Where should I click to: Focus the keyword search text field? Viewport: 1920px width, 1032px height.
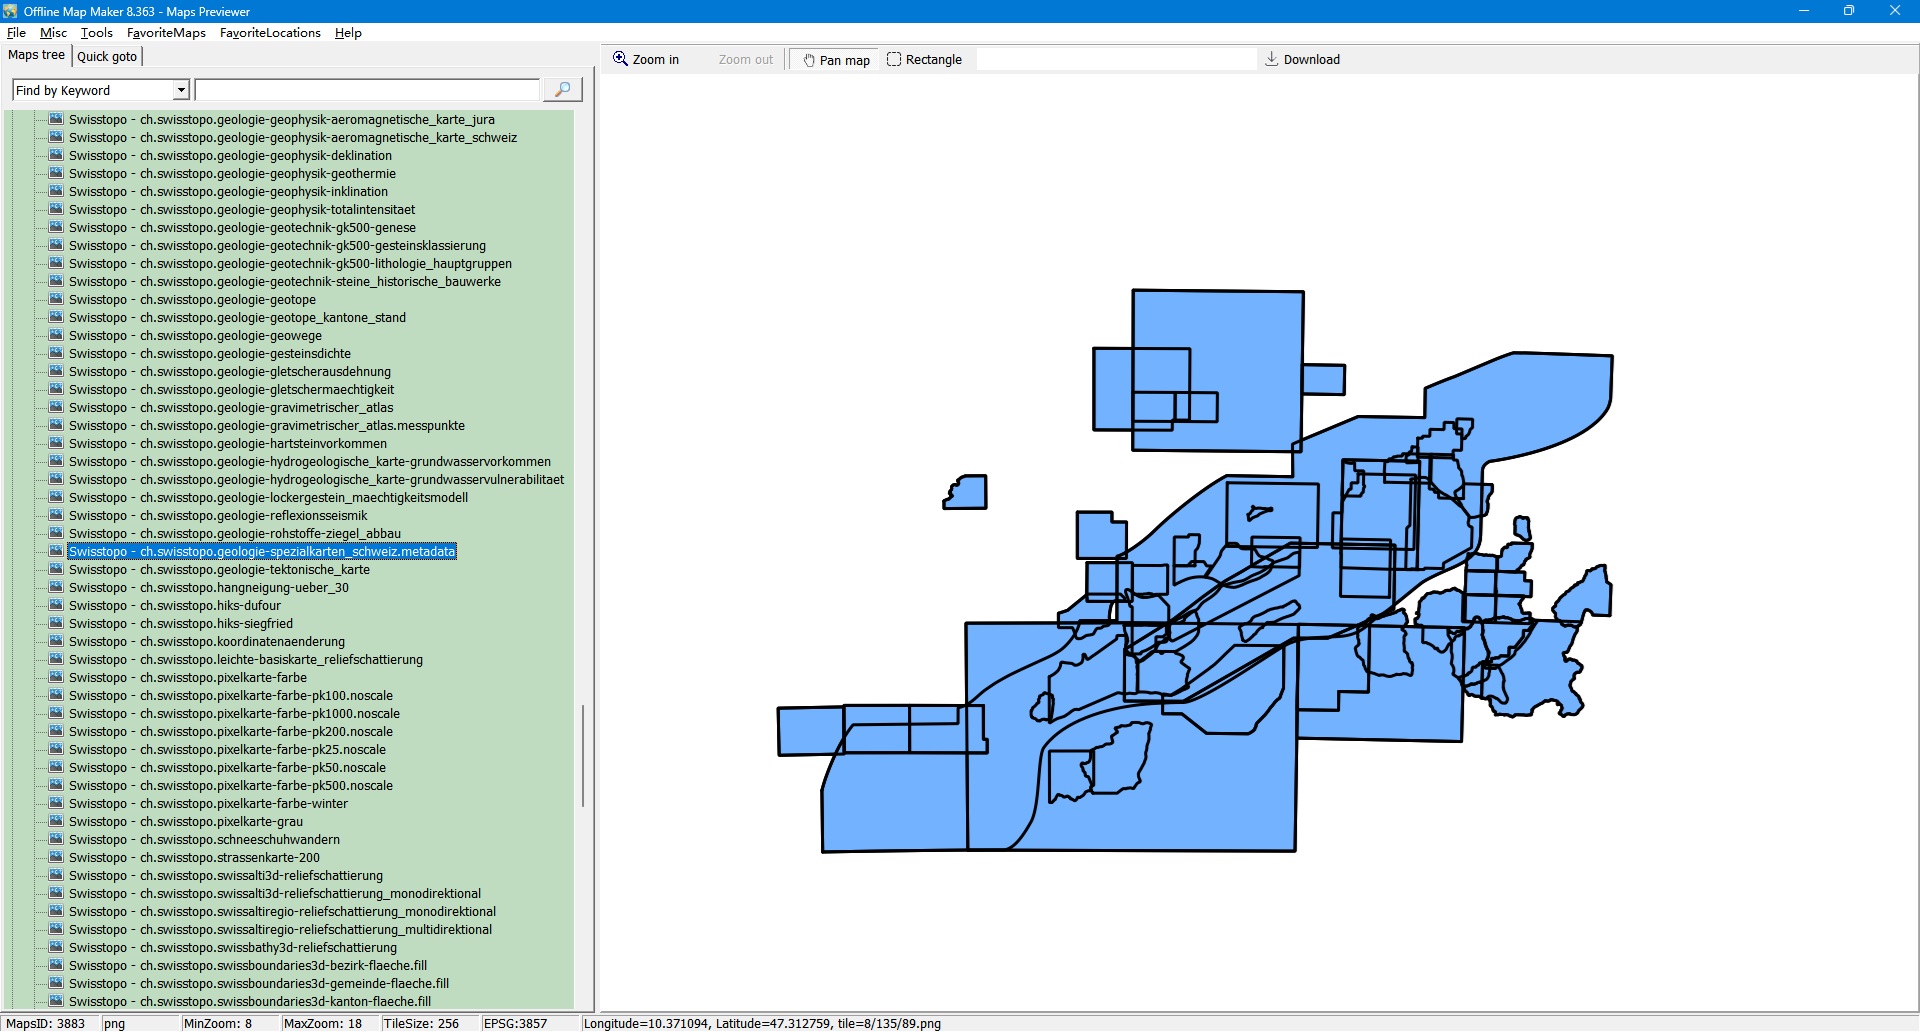(367, 90)
